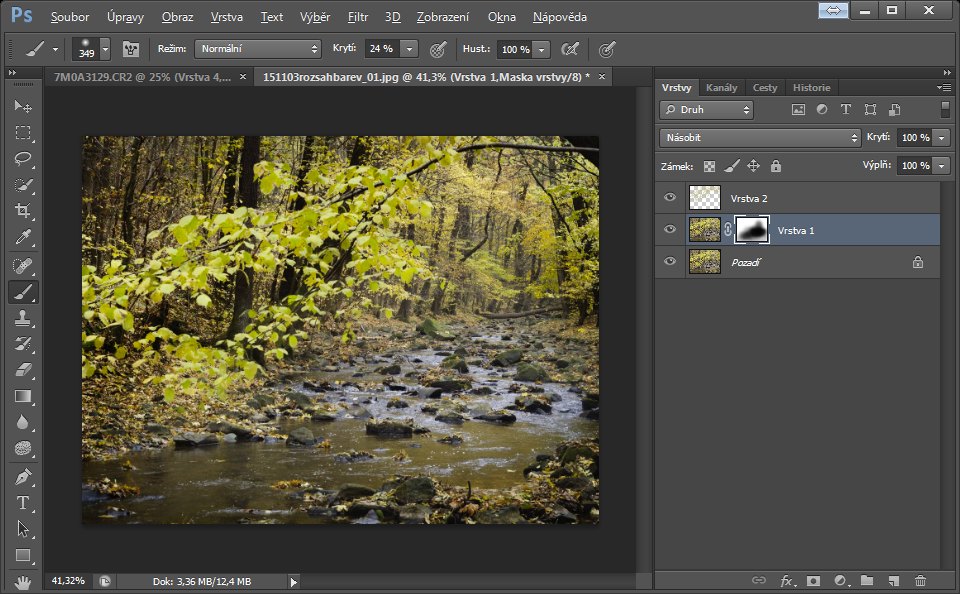This screenshot has height=594, width=960.
Task: Add layer style via fx icon
Action: pos(787,580)
